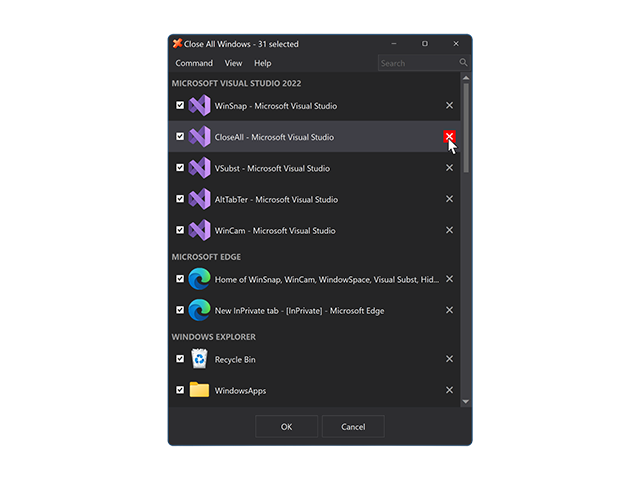Image resolution: width=640 pixels, height=480 pixels.
Task: Click the vertical scrollbar thumb
Action: click(466, 128)
